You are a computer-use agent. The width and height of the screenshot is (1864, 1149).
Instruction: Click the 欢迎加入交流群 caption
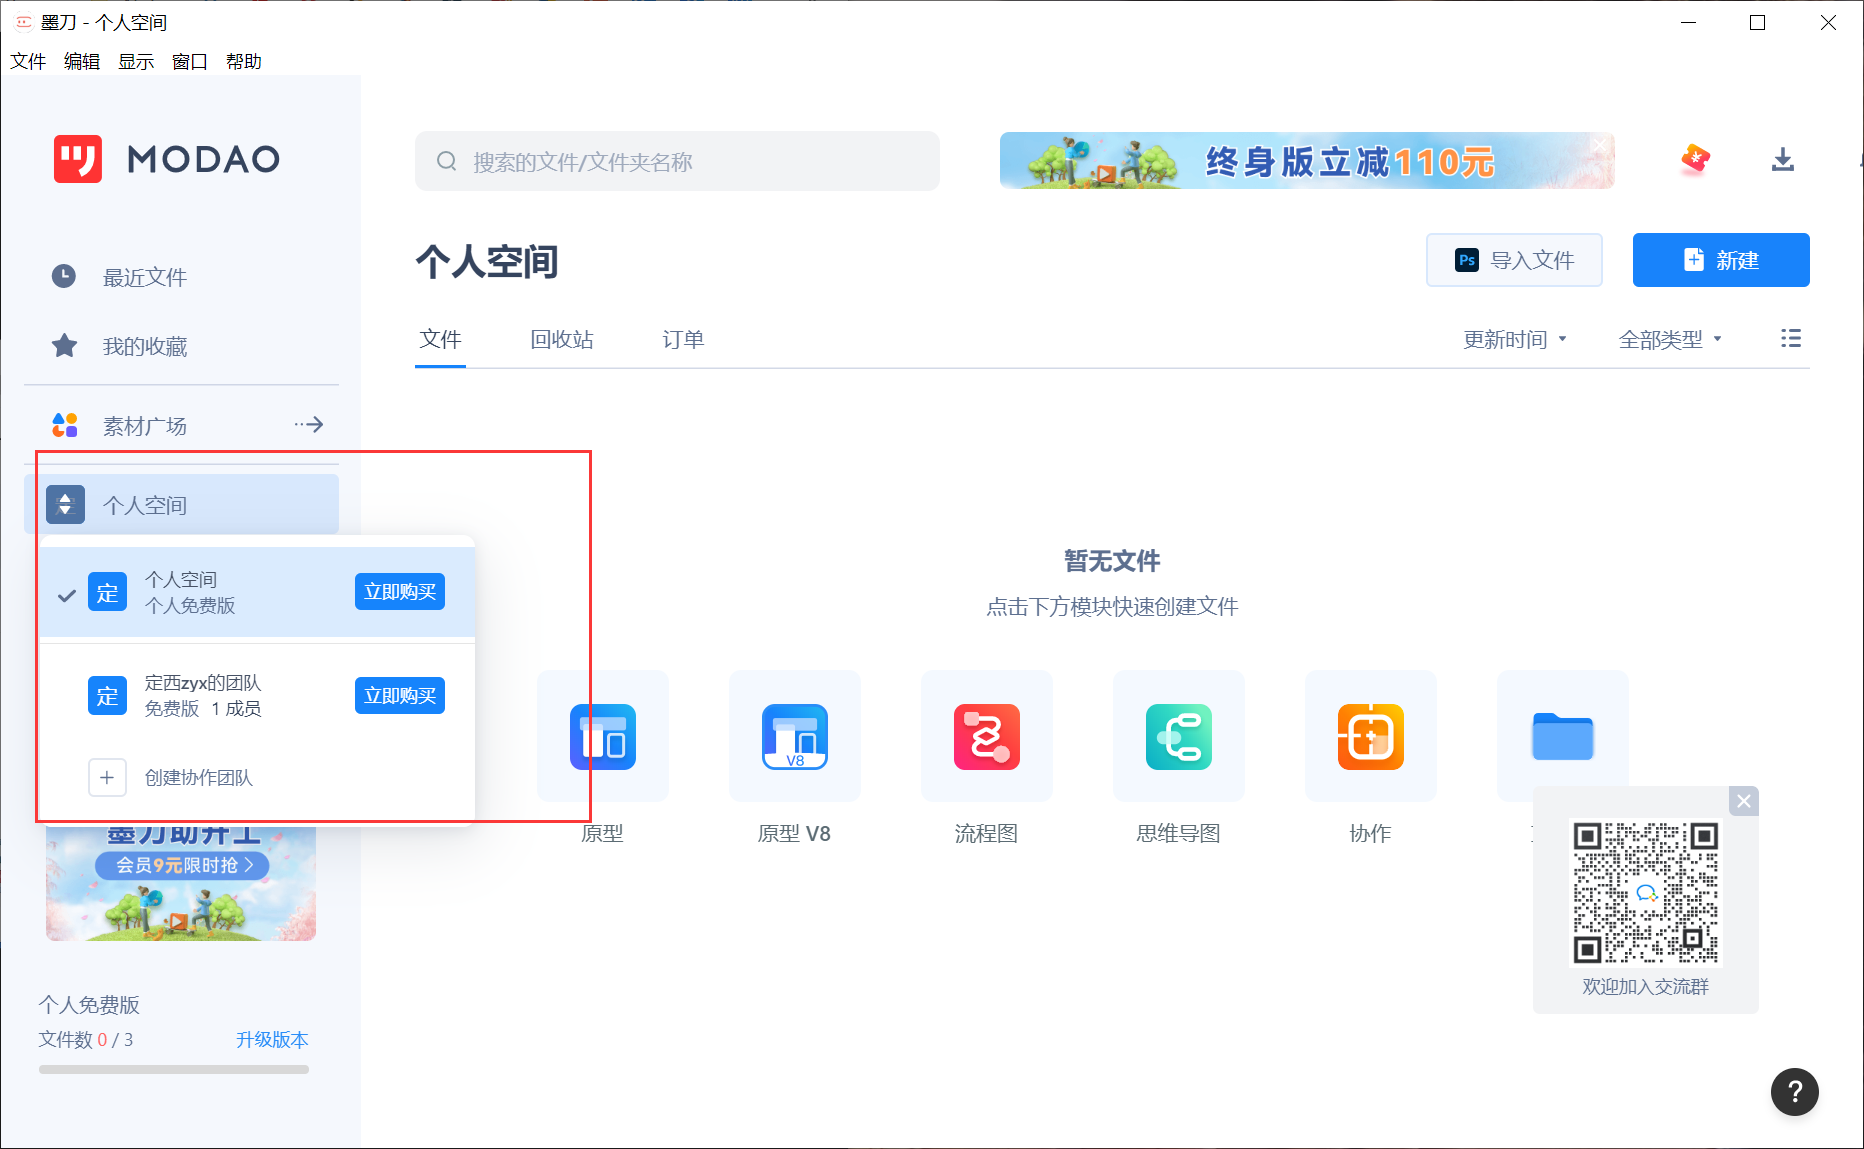1646,987
